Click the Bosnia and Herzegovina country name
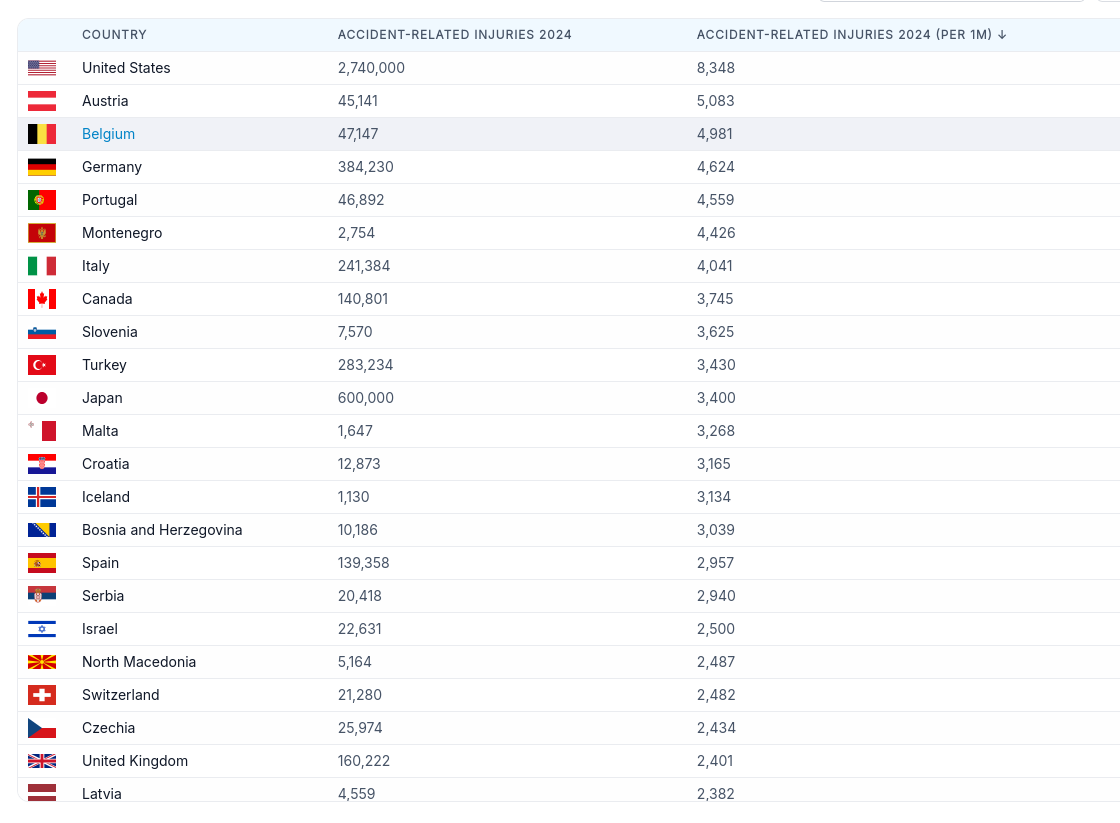This screenshot has height=823, width=1120. (162, 530)
